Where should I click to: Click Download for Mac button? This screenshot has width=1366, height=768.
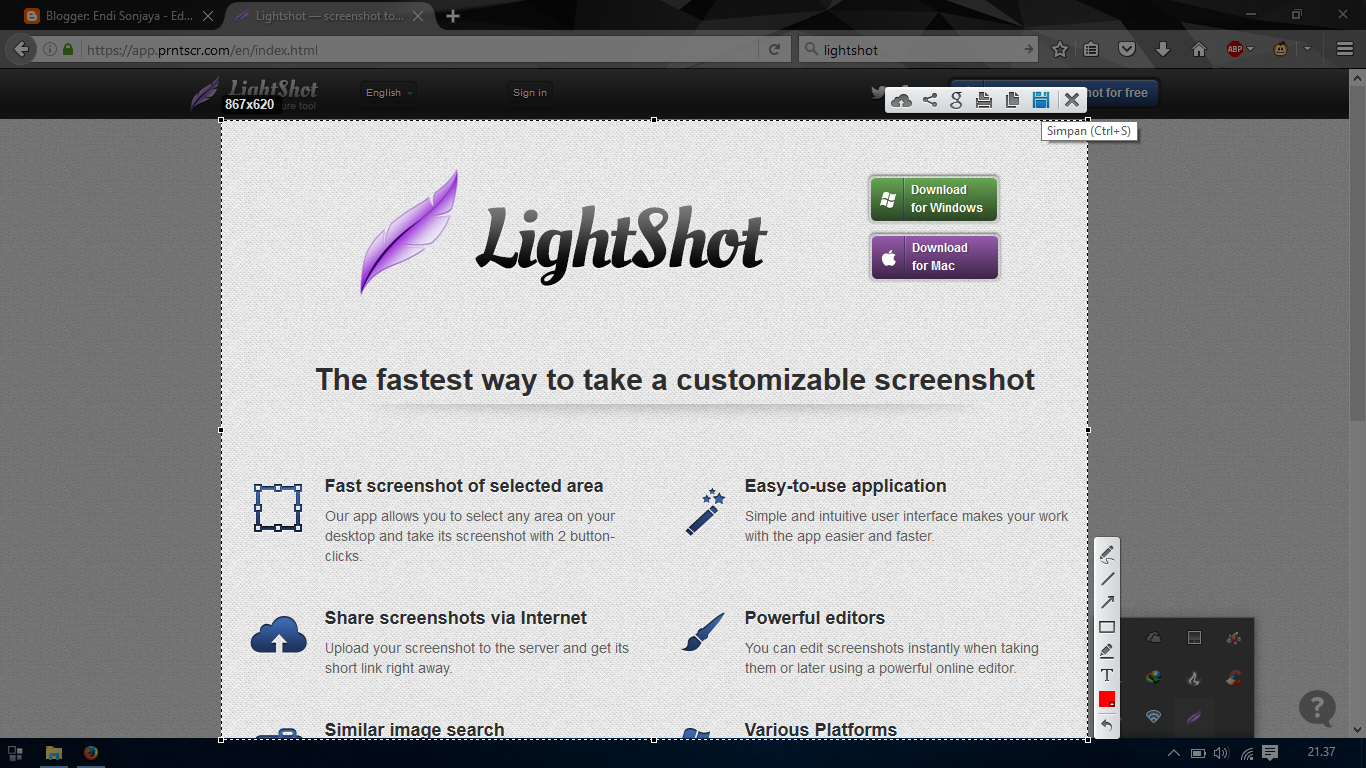[934, 257]
